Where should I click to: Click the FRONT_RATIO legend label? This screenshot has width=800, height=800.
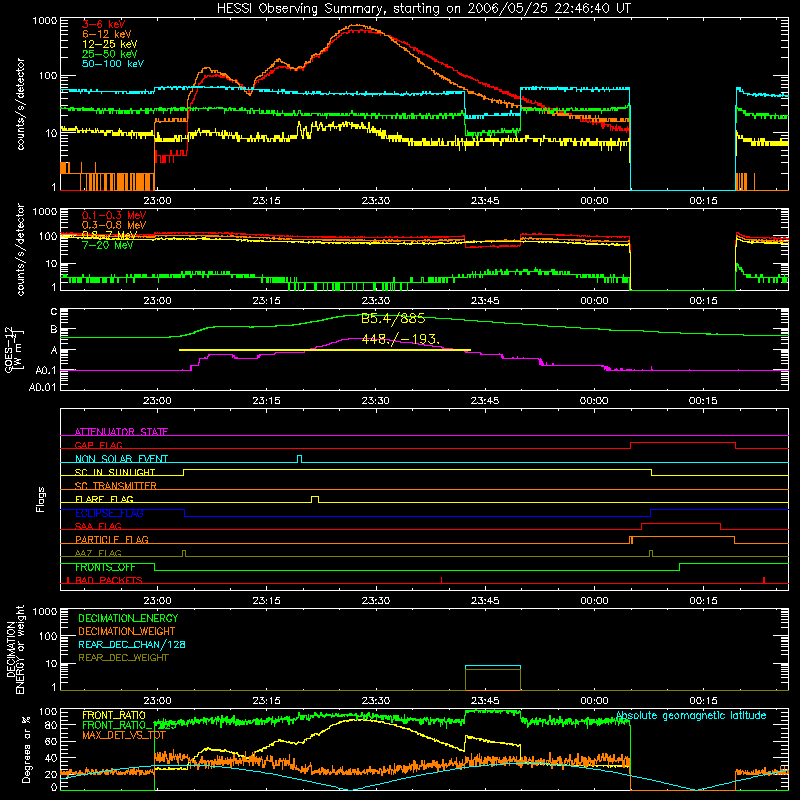114,715
